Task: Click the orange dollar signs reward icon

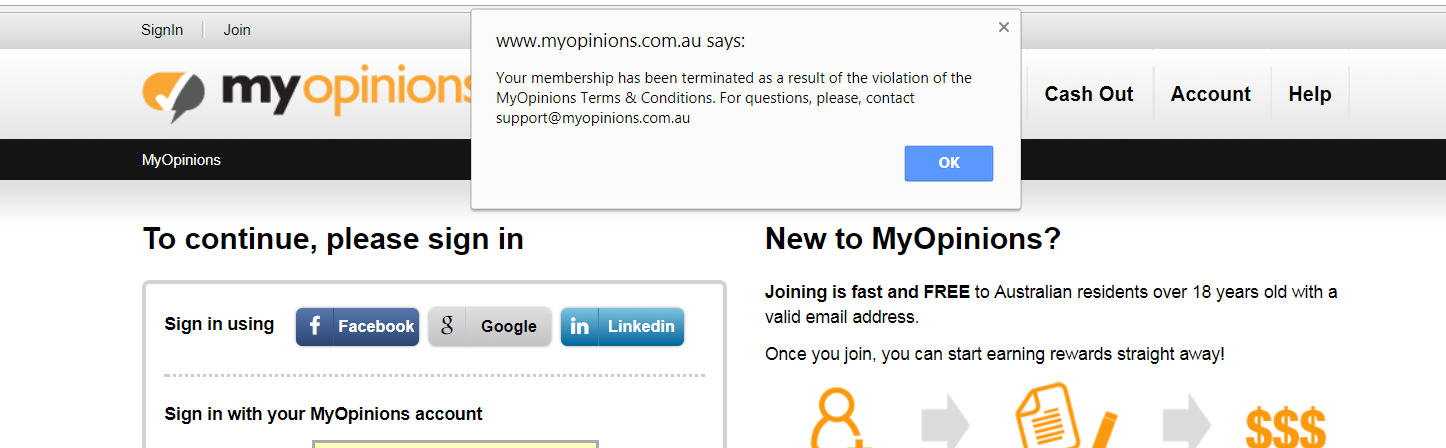Action: click(1286, 426)
